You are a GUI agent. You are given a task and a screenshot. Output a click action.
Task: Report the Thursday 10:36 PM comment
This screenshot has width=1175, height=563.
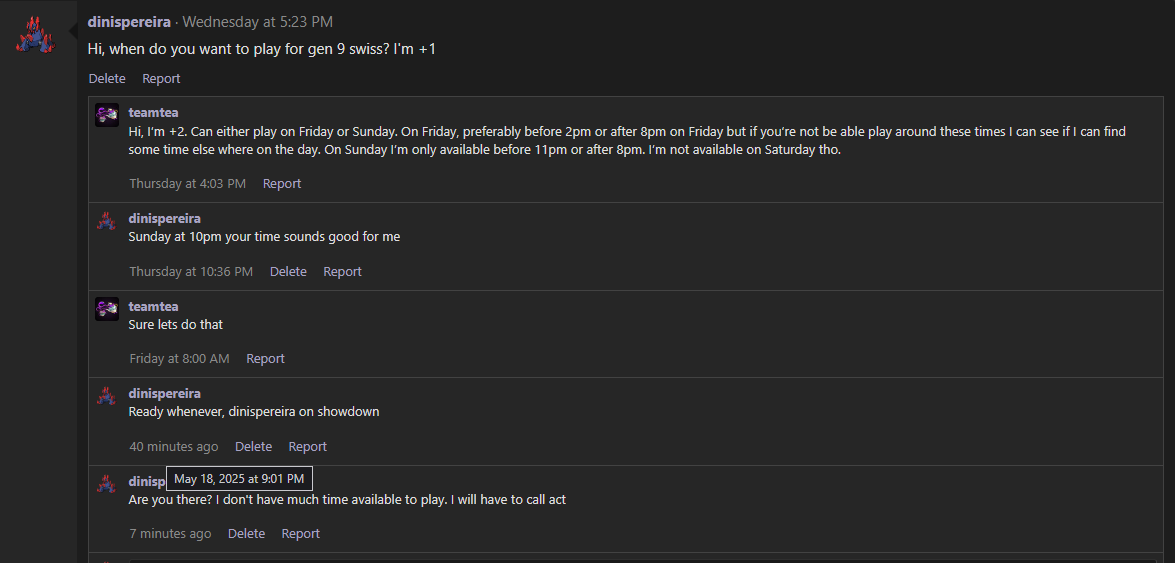click(x=342, y=271)
